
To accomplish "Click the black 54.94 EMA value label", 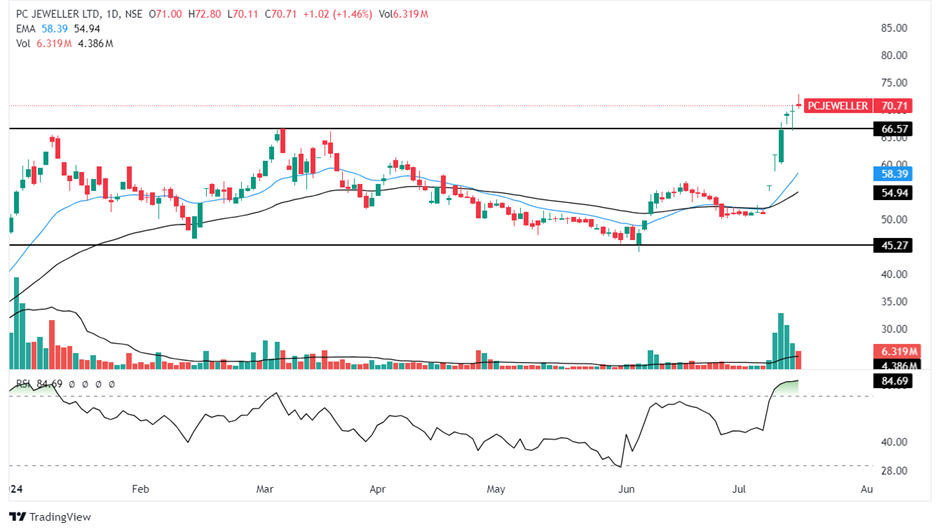I will pyautogui.click(x=894, y=192).
